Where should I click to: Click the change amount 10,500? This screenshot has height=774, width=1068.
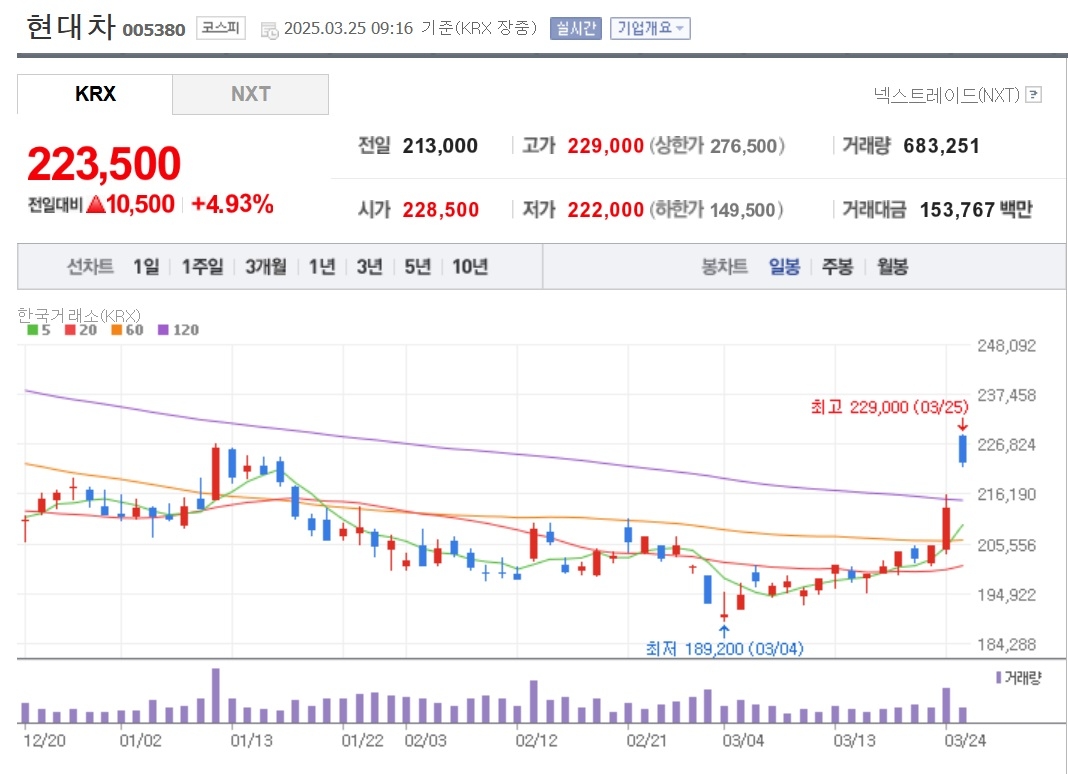tap(140, 204)
